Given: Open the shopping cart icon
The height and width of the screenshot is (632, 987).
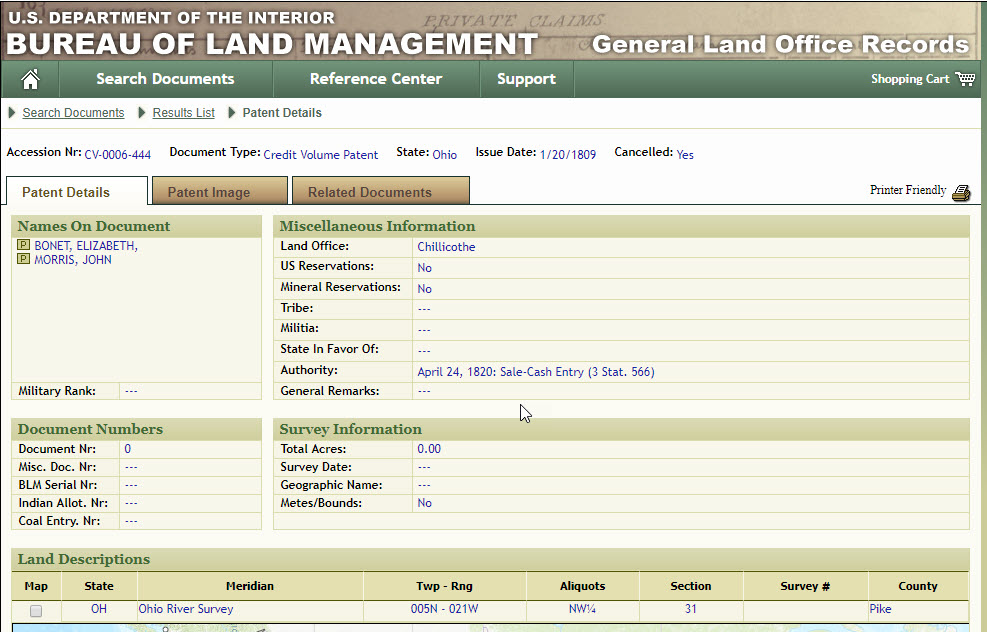Looking at the screenshot, I should point(965,79).
